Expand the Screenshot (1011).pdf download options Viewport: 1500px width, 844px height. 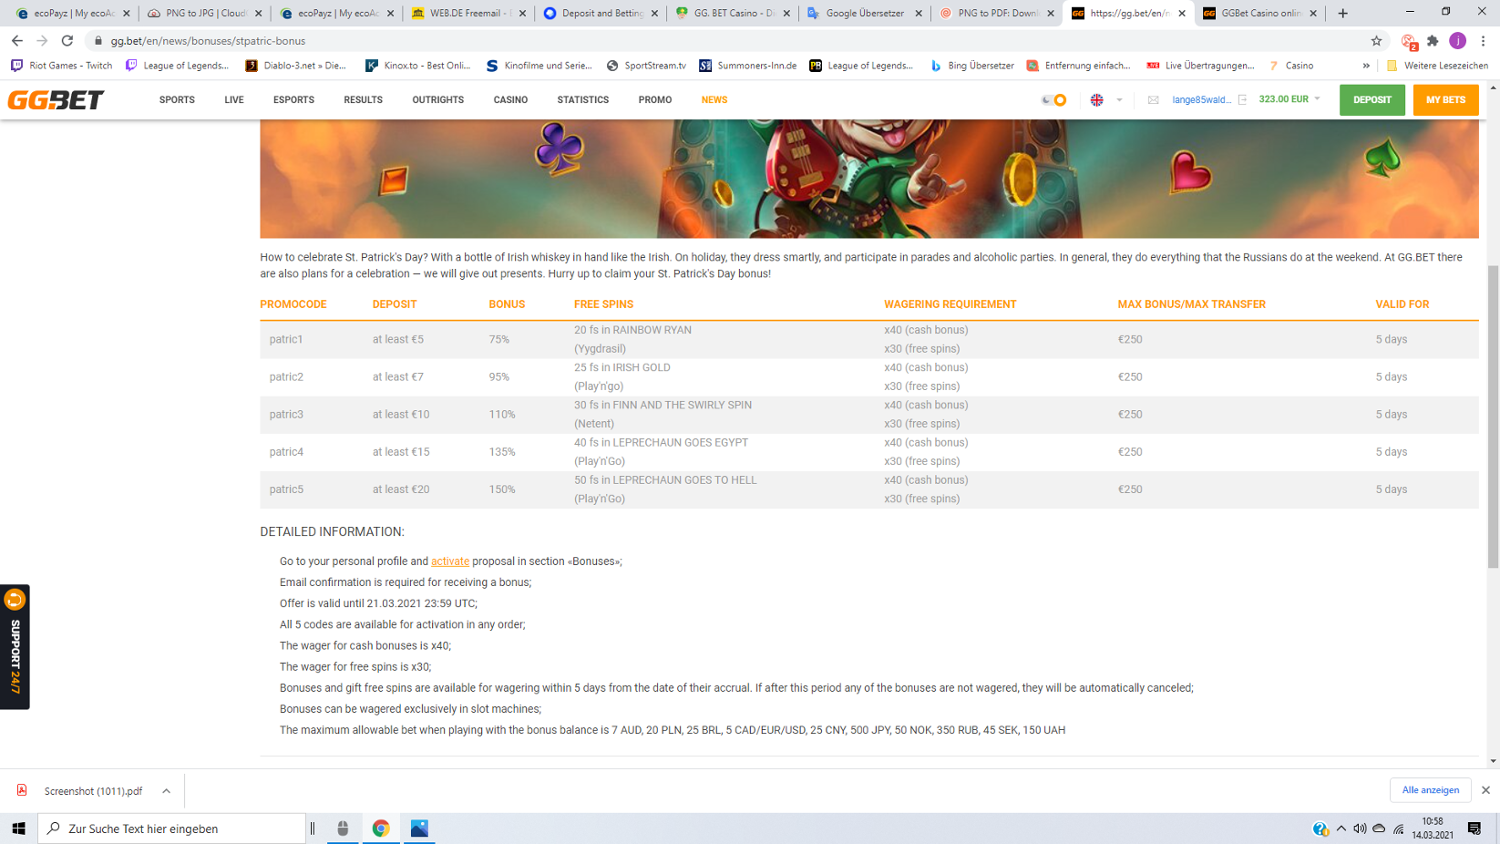point(166,791)
